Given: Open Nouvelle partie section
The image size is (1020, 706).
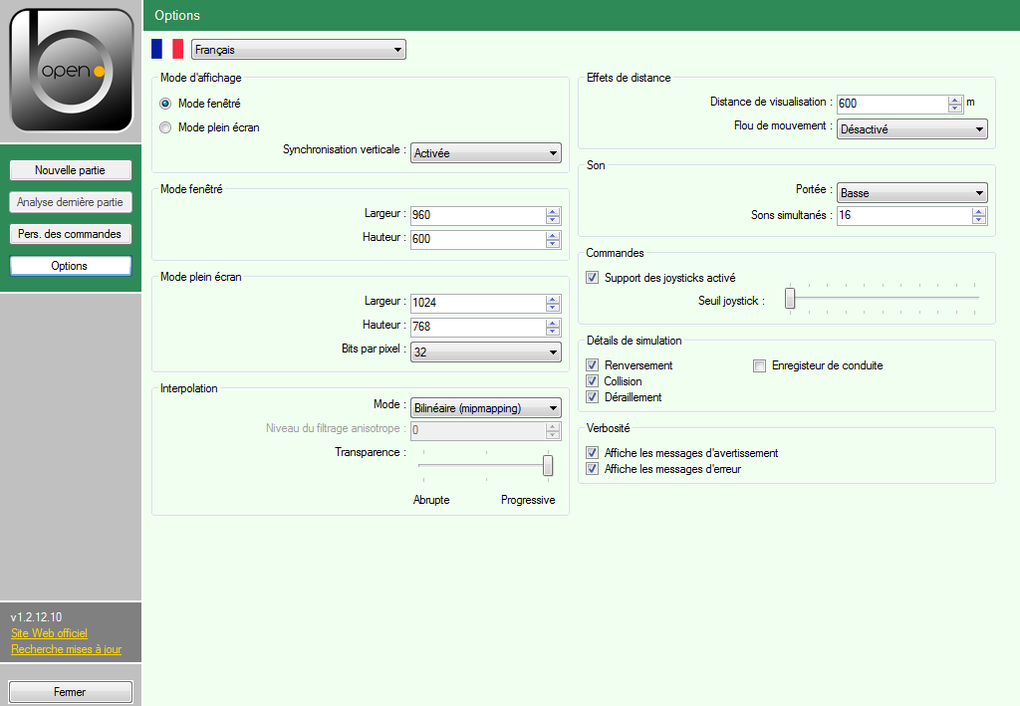Looking at the screenshot, I should 70,170.
